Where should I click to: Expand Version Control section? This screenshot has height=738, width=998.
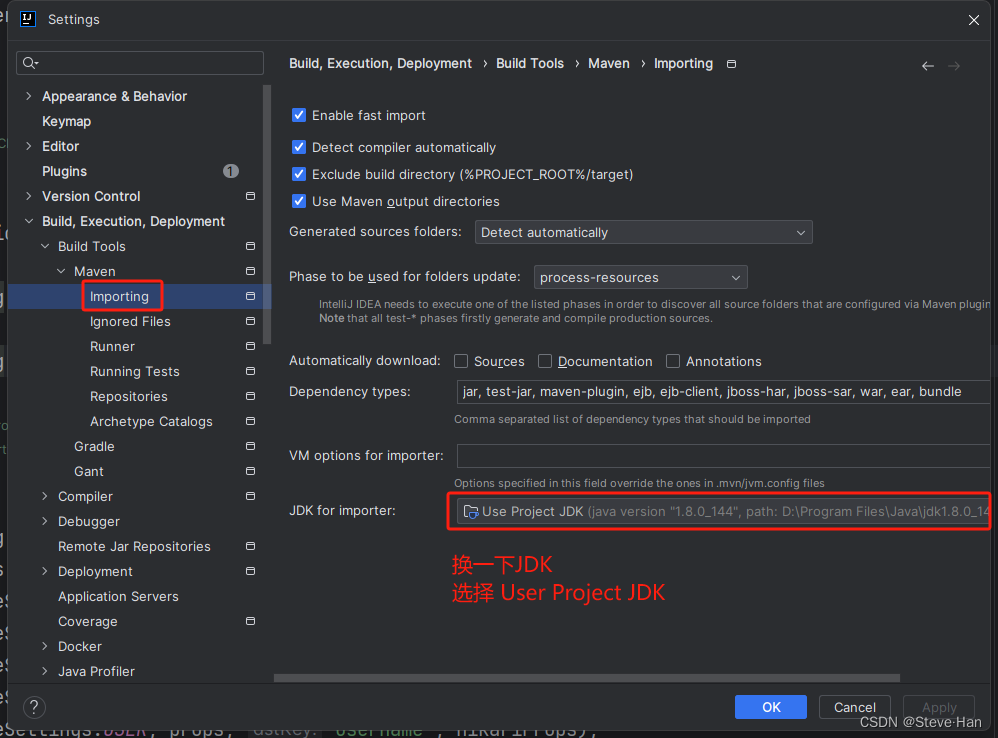coord(29,196)
